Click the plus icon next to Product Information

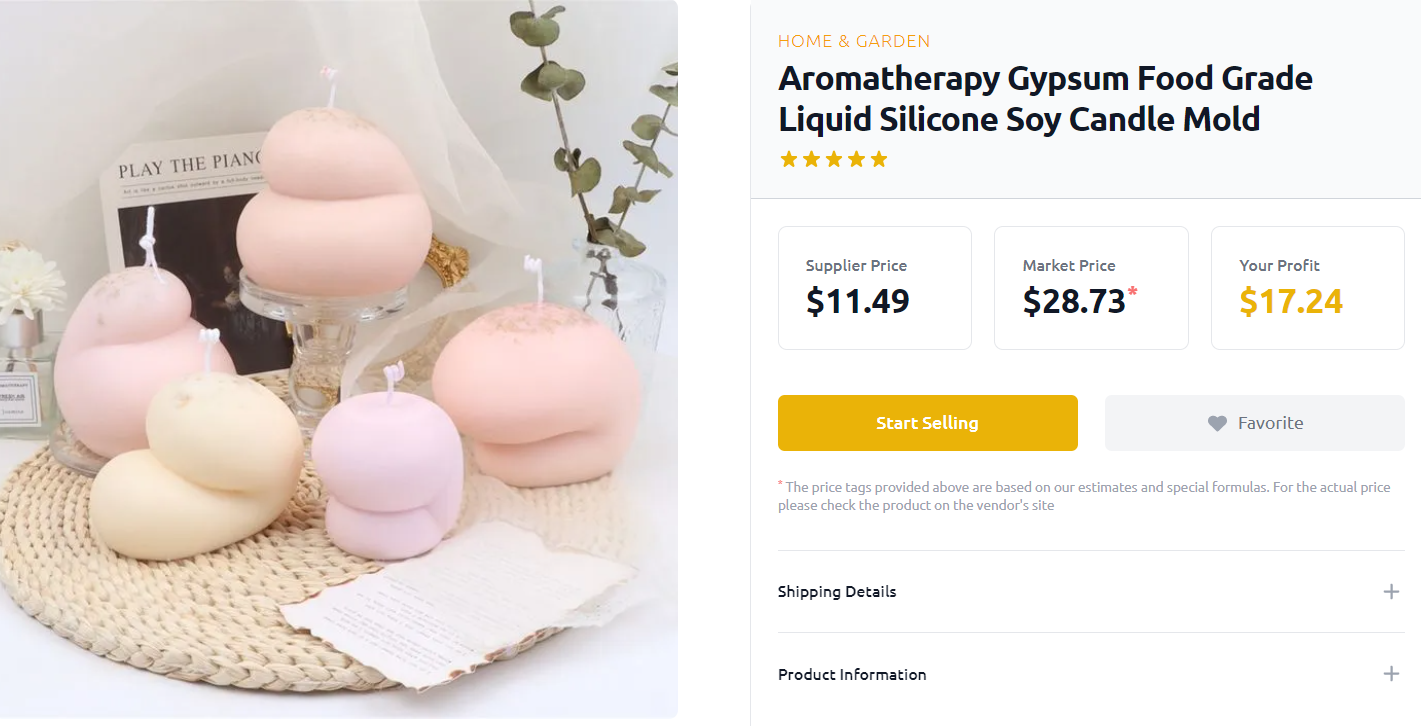point(1391,674)
